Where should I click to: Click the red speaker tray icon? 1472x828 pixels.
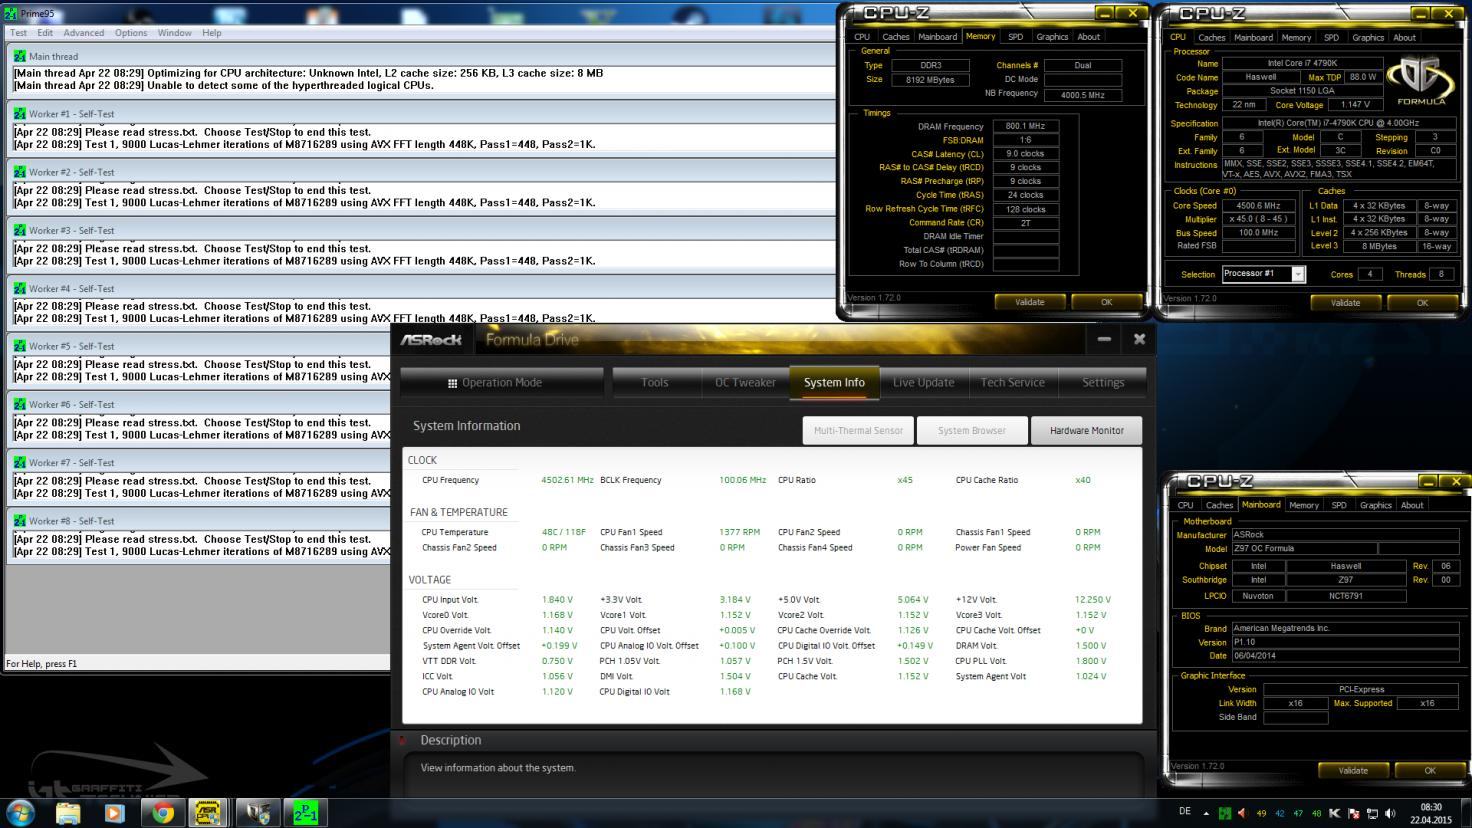(x=1242, y=813)
